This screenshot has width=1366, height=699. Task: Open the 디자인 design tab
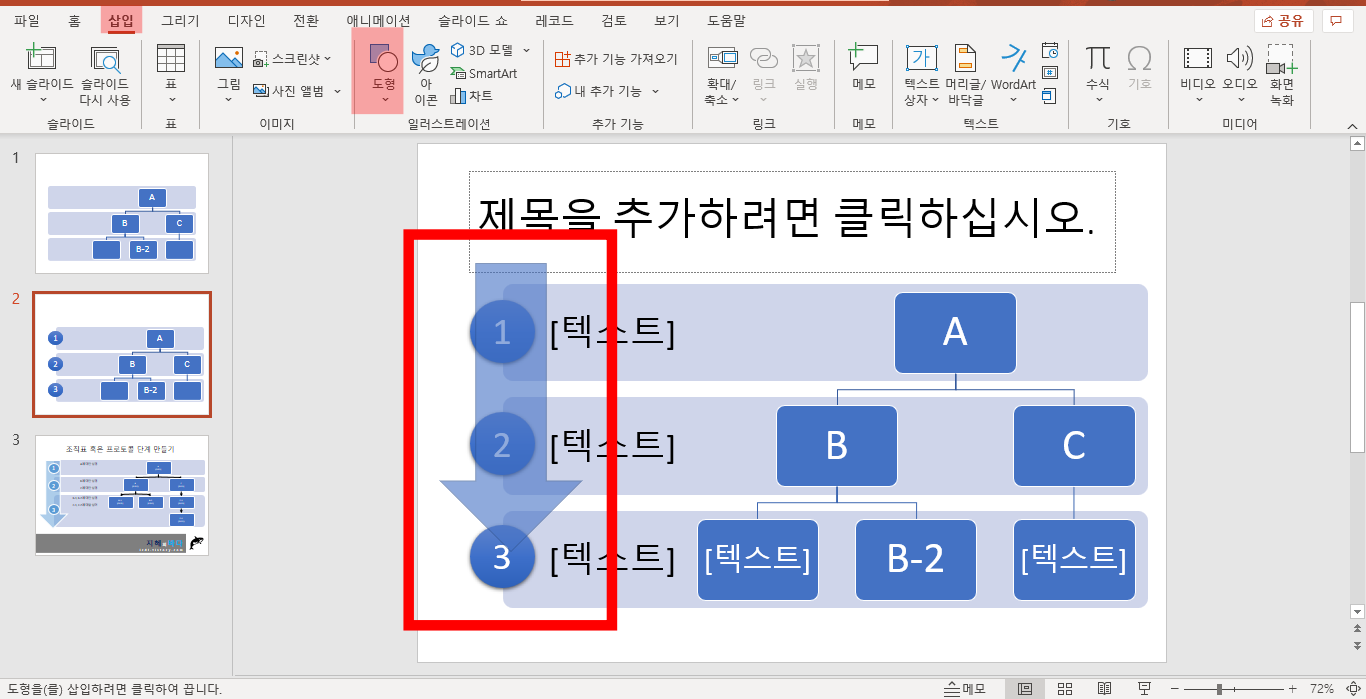(247, 20)
